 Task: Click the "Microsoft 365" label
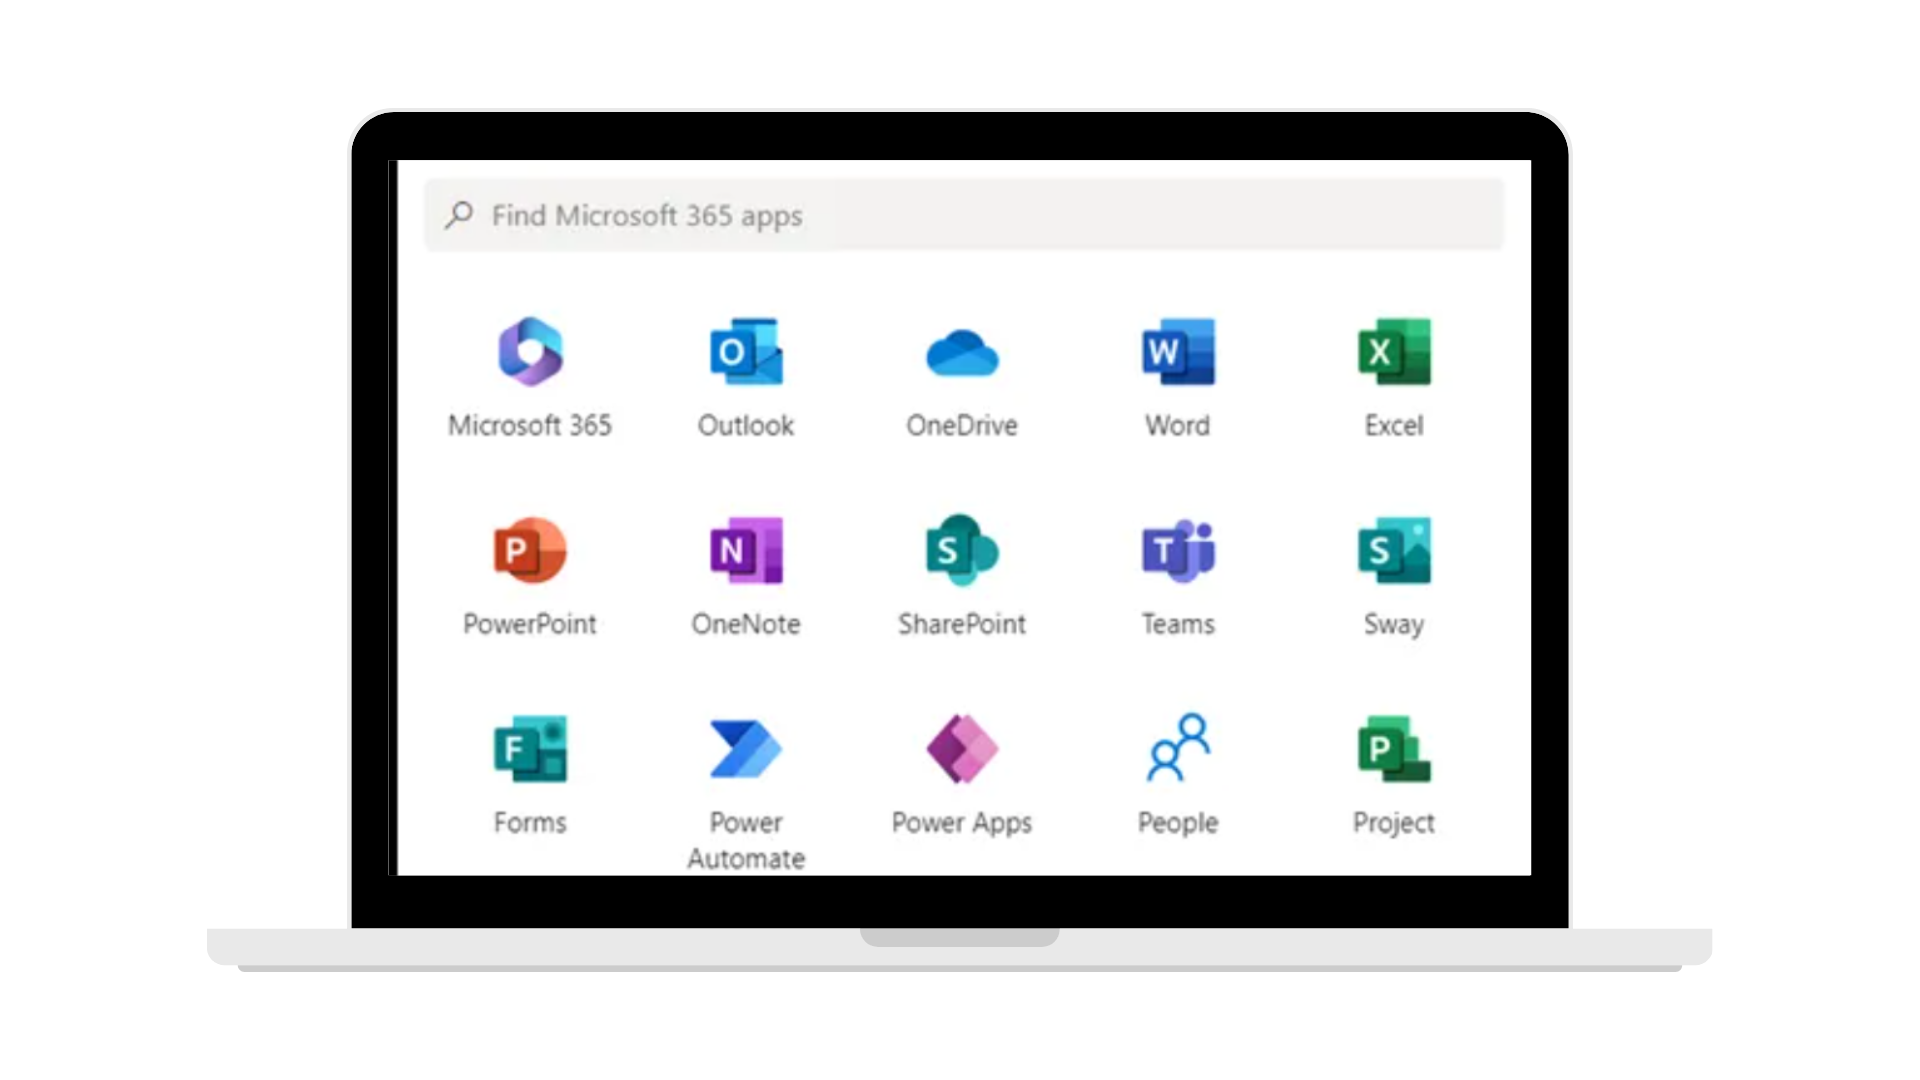pyautogui.click(x=530, y=426)
